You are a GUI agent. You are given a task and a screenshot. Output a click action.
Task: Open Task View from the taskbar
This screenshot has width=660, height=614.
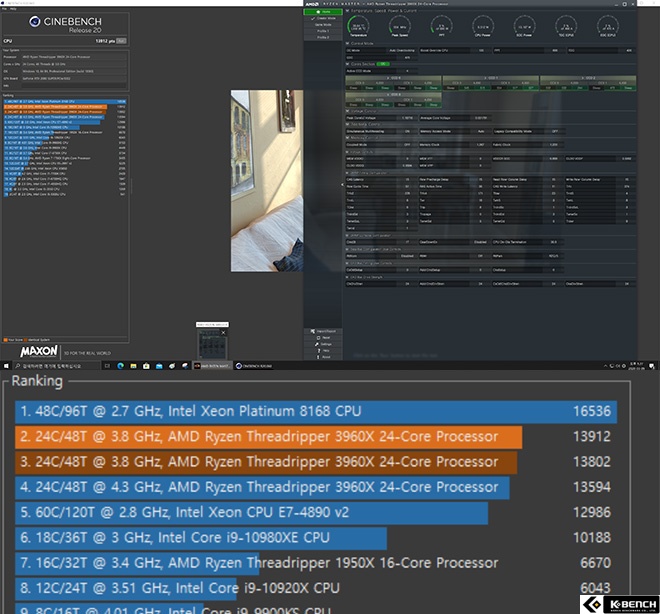(107, 366)
